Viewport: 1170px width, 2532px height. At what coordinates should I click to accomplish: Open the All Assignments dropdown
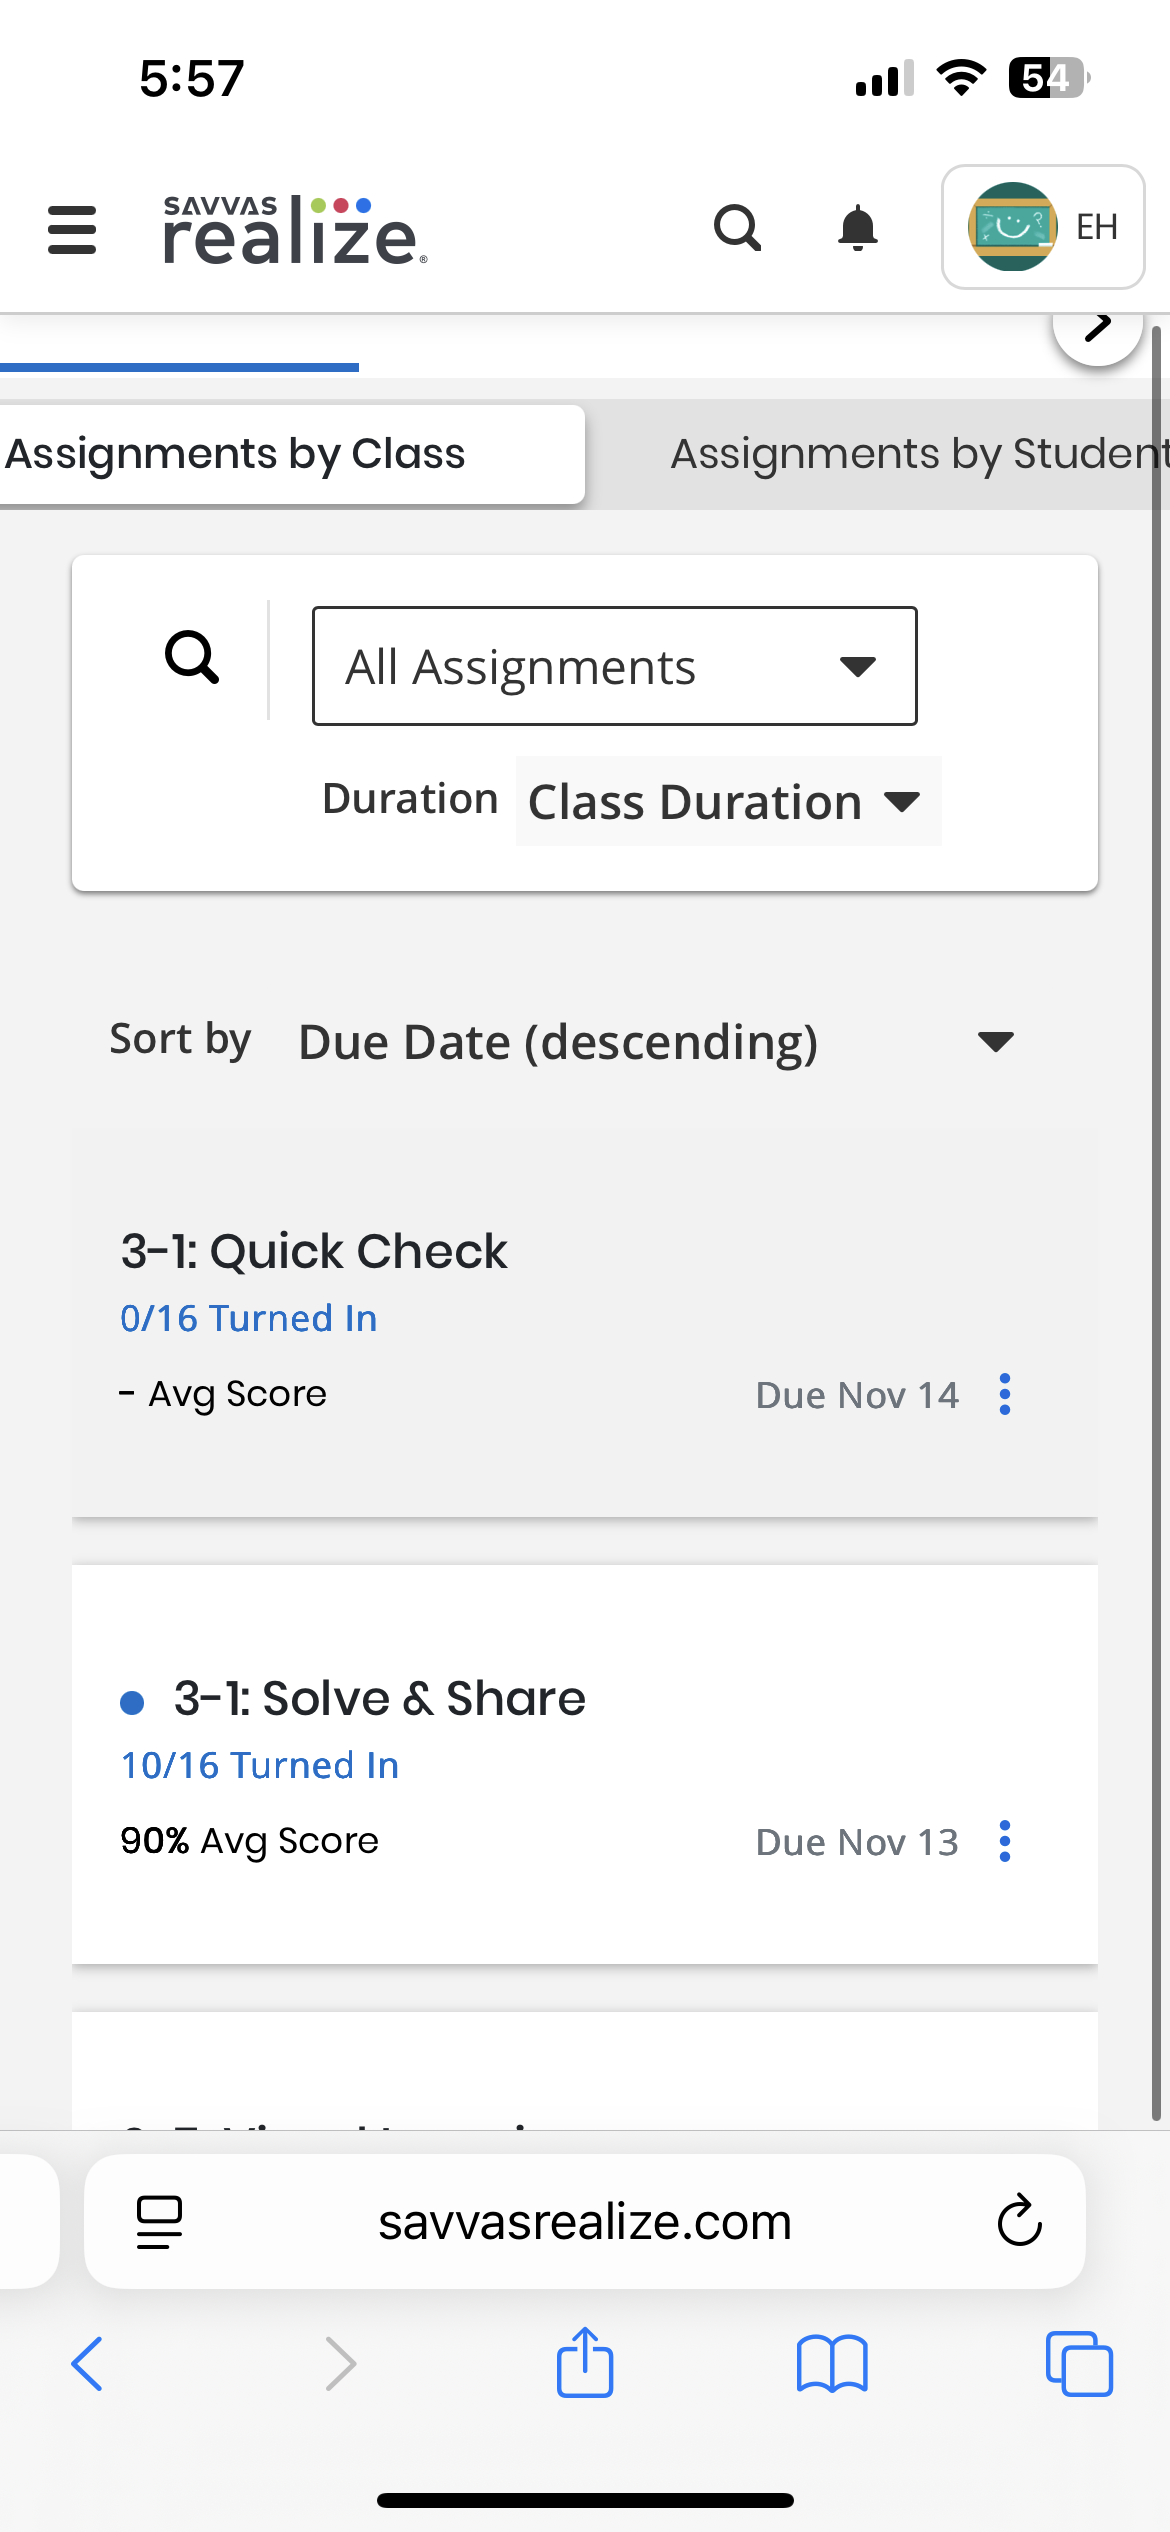pyautogui.click(x=614, y=666)
